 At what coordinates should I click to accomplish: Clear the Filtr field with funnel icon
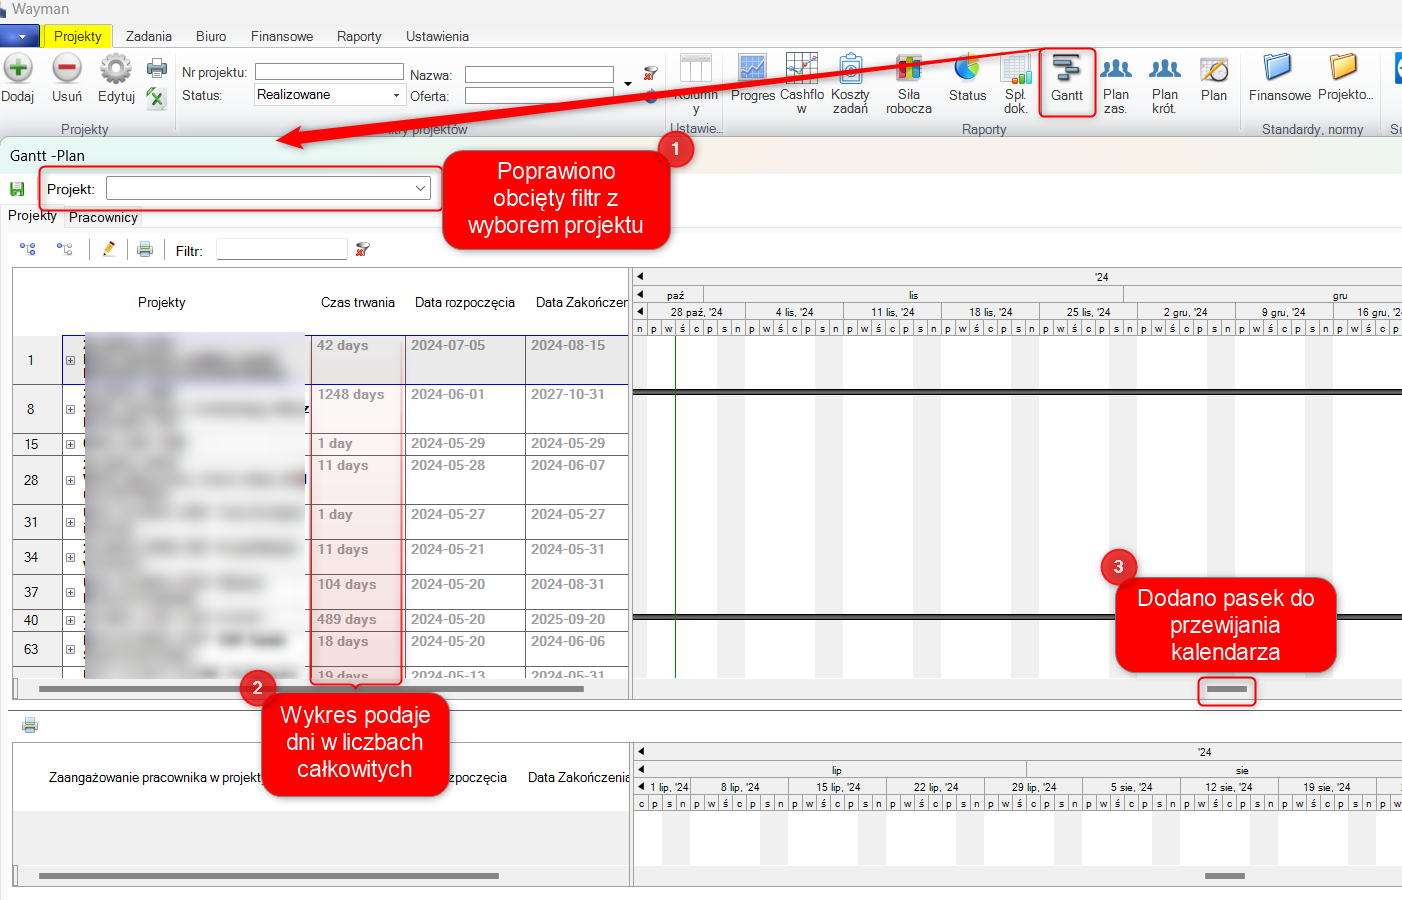363,249
